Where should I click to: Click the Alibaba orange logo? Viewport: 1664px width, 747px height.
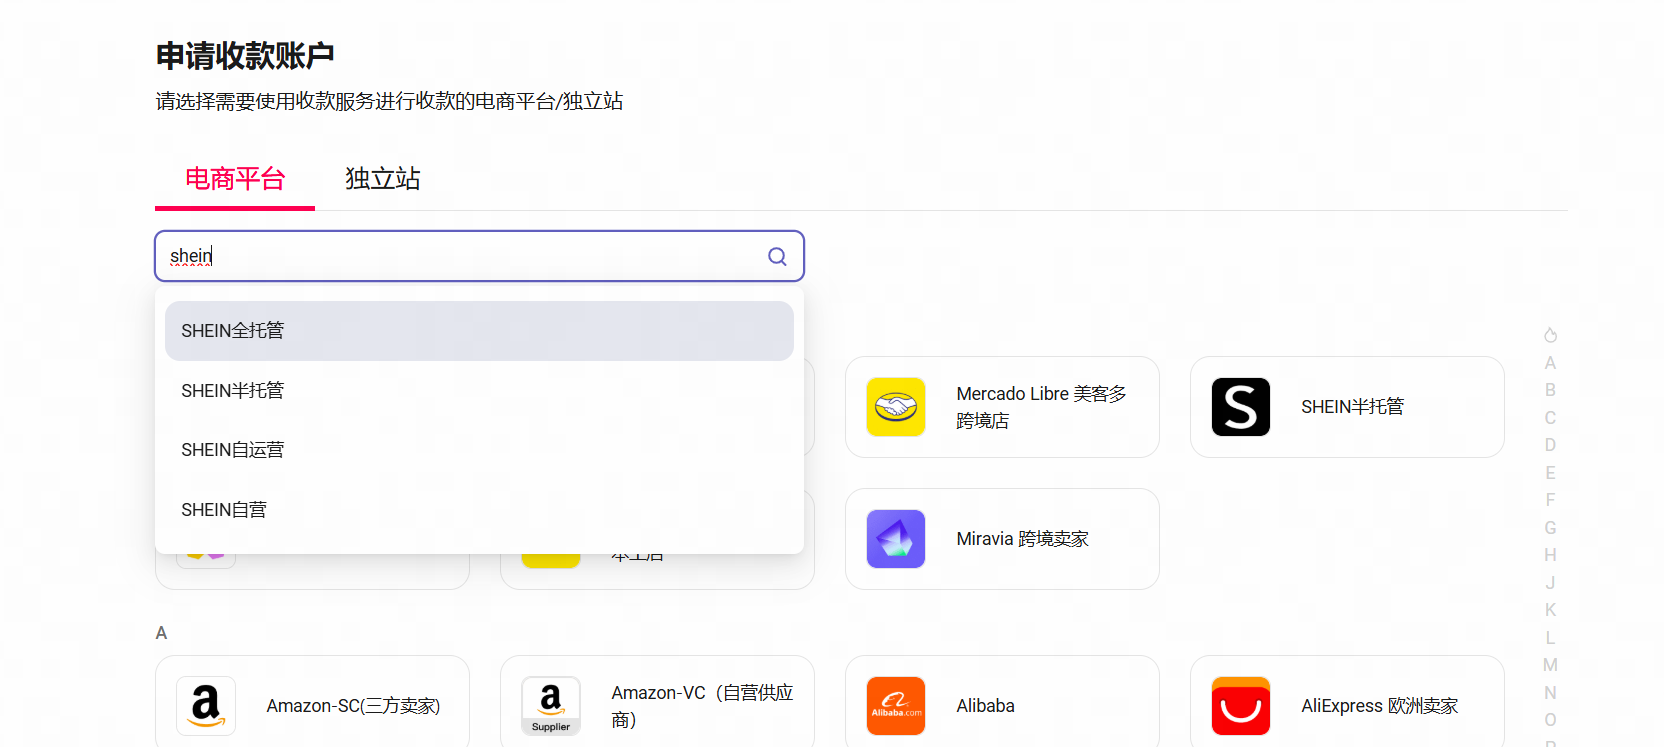pos(895,706)
